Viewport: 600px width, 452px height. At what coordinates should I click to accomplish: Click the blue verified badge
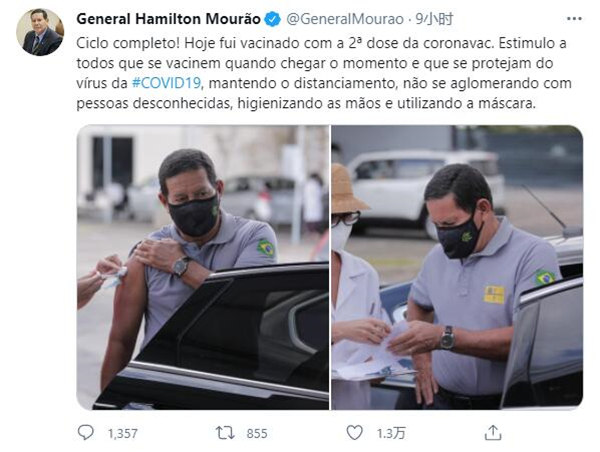(x=273, y=19)
